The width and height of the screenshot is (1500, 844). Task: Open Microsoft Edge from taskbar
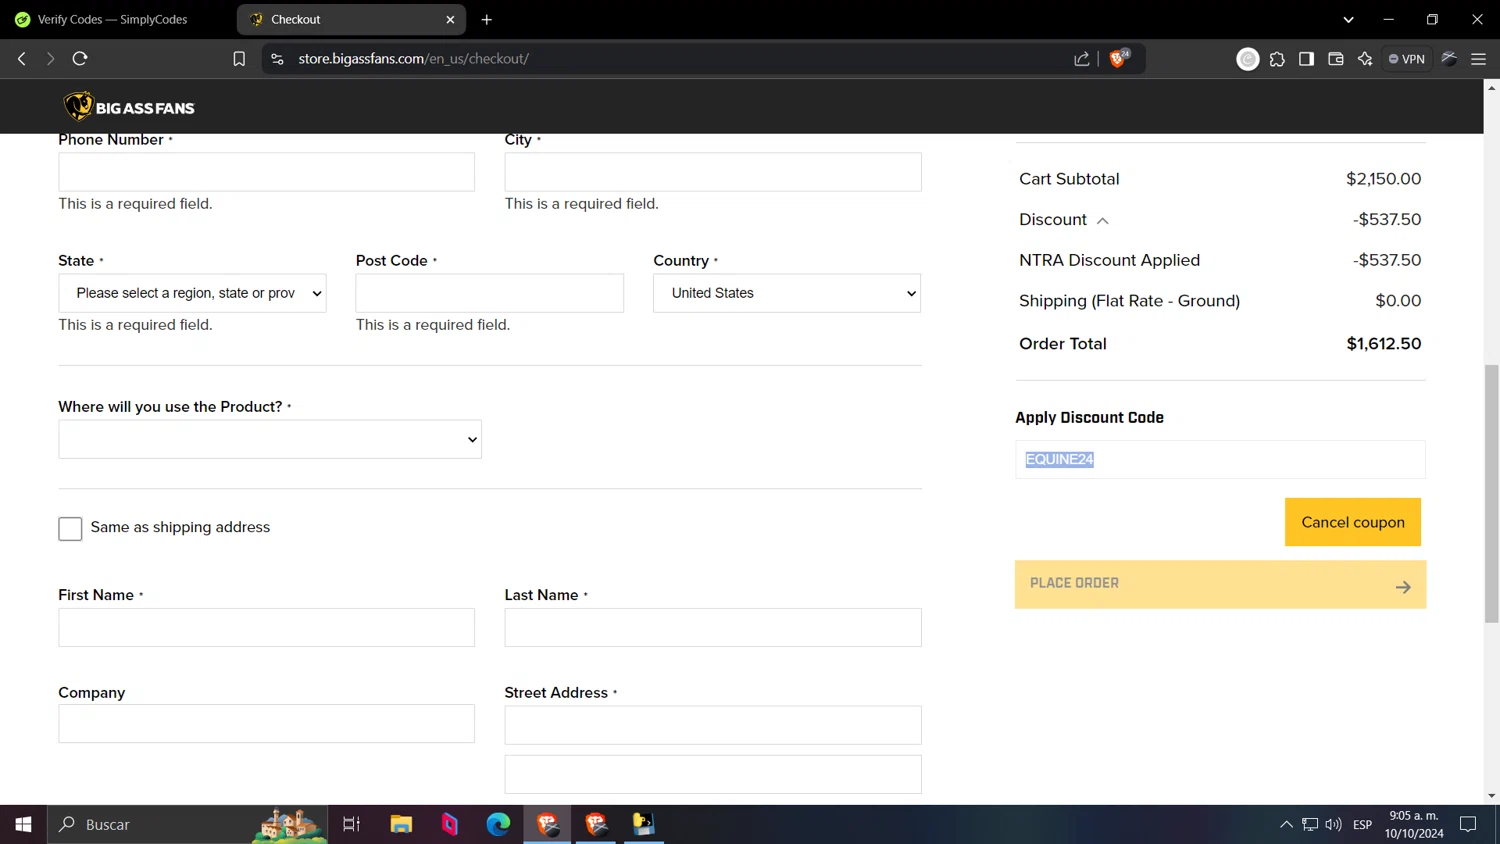point(498,824)
